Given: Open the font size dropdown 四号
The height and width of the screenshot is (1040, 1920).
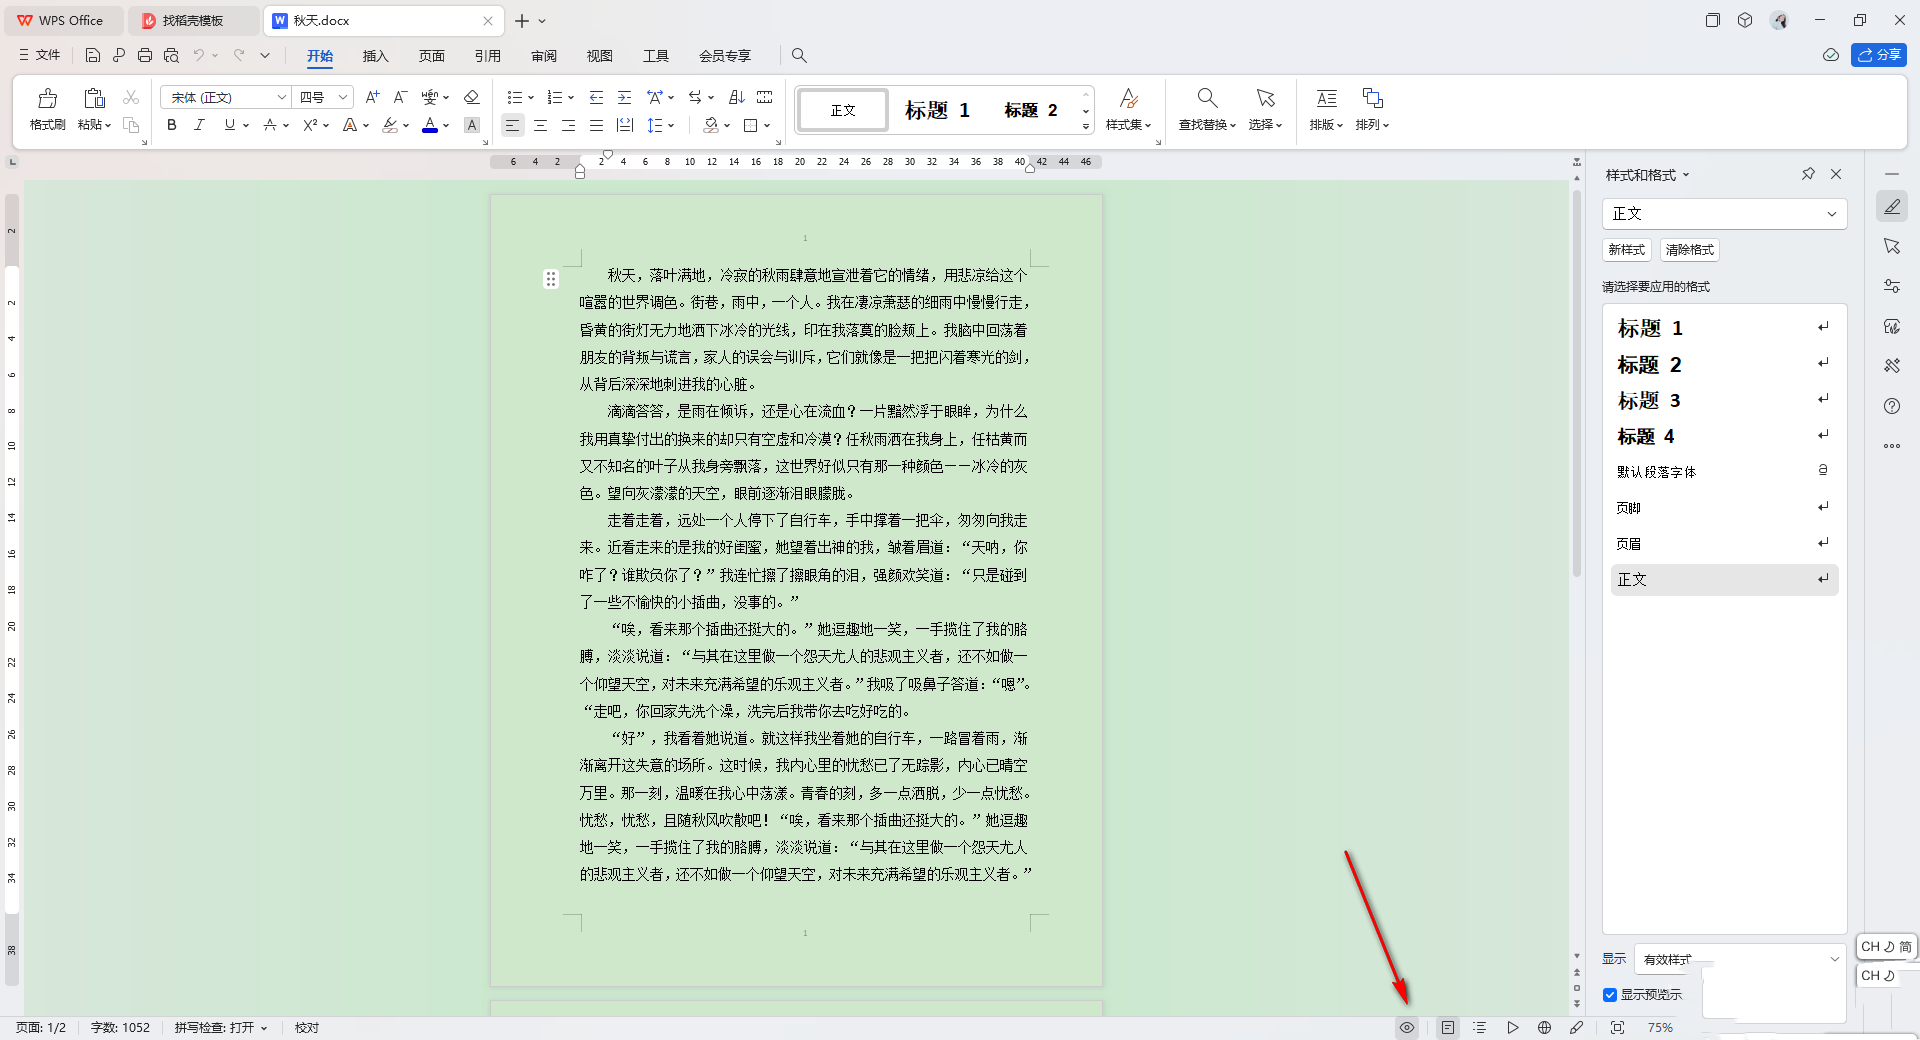Looking at the screenshot, I should (x=343, y=97).
